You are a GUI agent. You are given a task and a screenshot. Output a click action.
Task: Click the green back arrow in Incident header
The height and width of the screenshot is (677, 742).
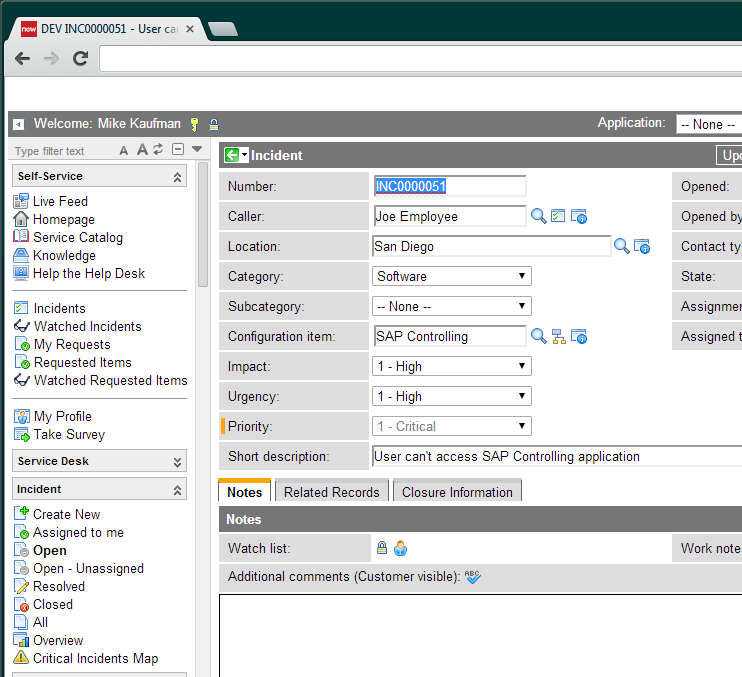232,155
